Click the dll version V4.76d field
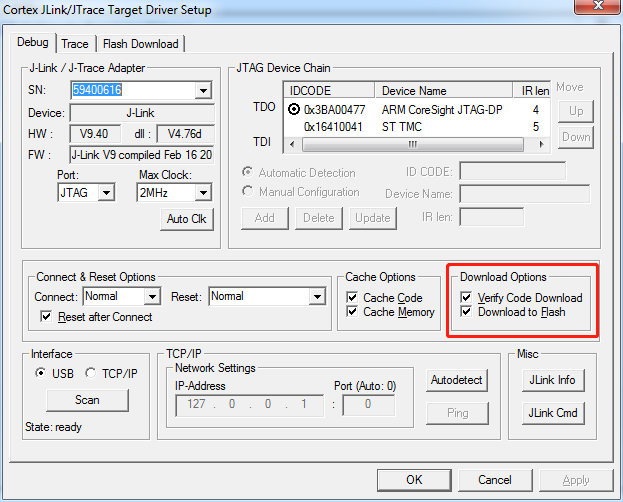Viewport: 623px width, 502px height. tap(185, 134)
